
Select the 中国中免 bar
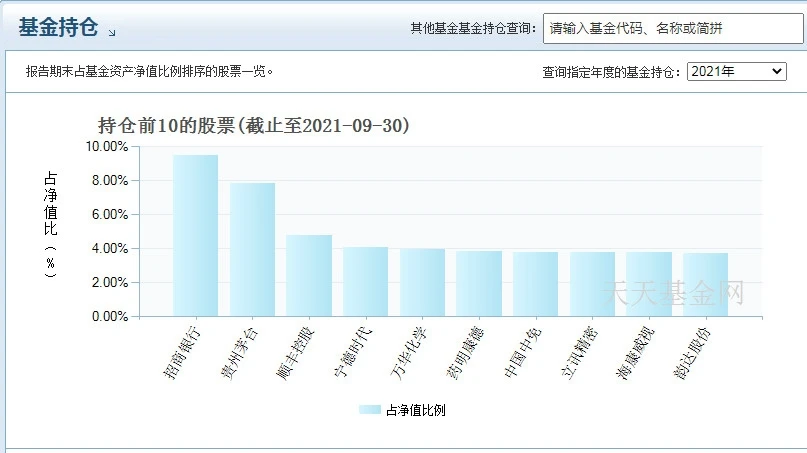pyautogui.click(x=536, y=284)
